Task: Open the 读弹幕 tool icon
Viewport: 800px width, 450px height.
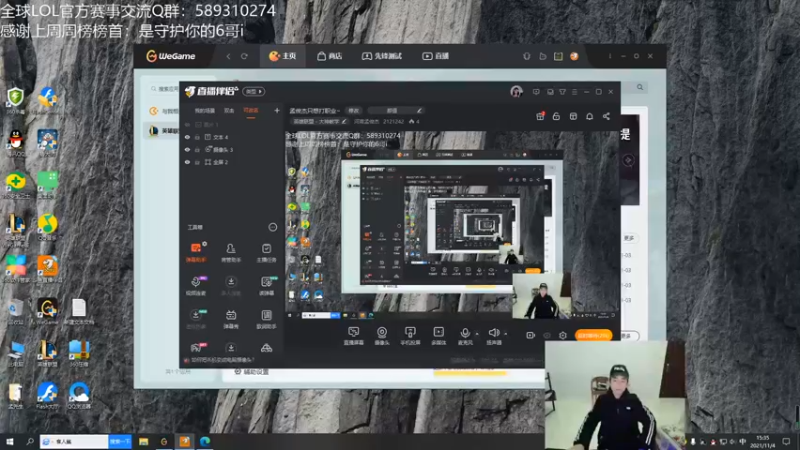Action: pyautogui.click(x=266, y=286)
